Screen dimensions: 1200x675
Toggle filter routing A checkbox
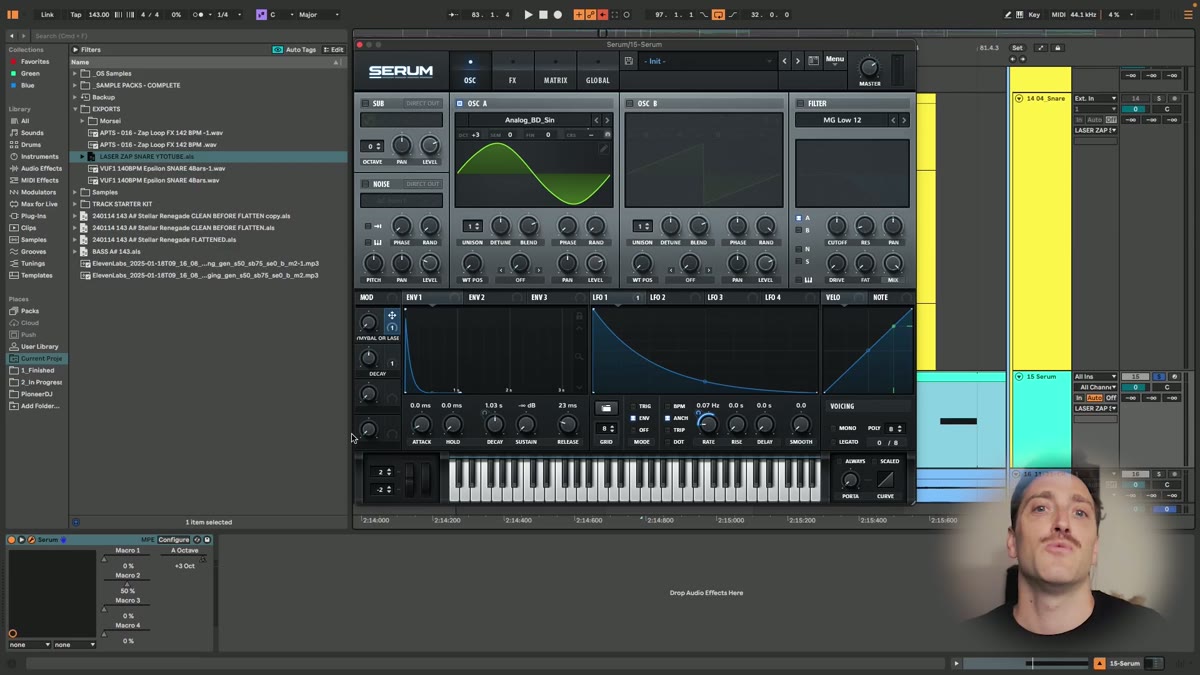799,218
